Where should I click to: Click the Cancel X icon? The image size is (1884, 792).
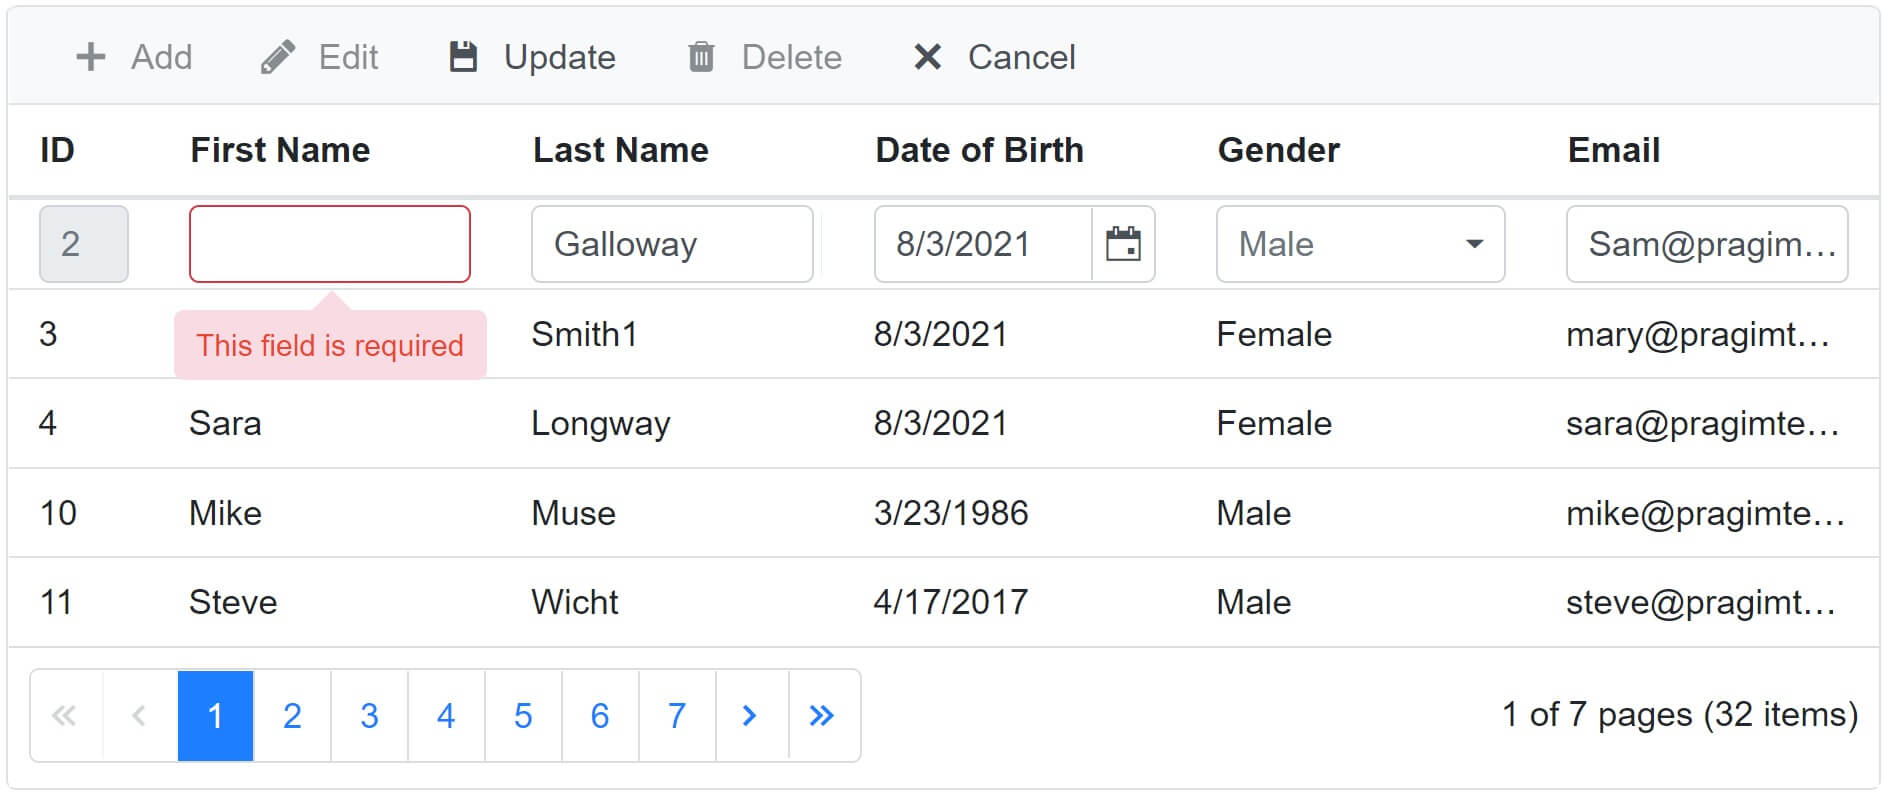point(928,57)
